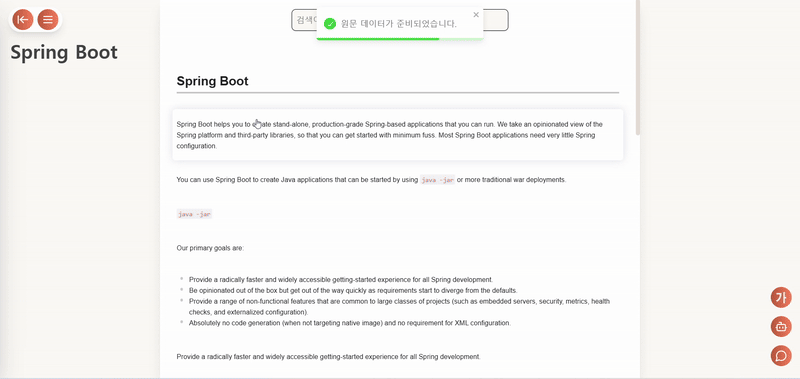800x379 pixels.
Task: Dismiss the toast notification with the X
Action: click(x=476, y=15)
